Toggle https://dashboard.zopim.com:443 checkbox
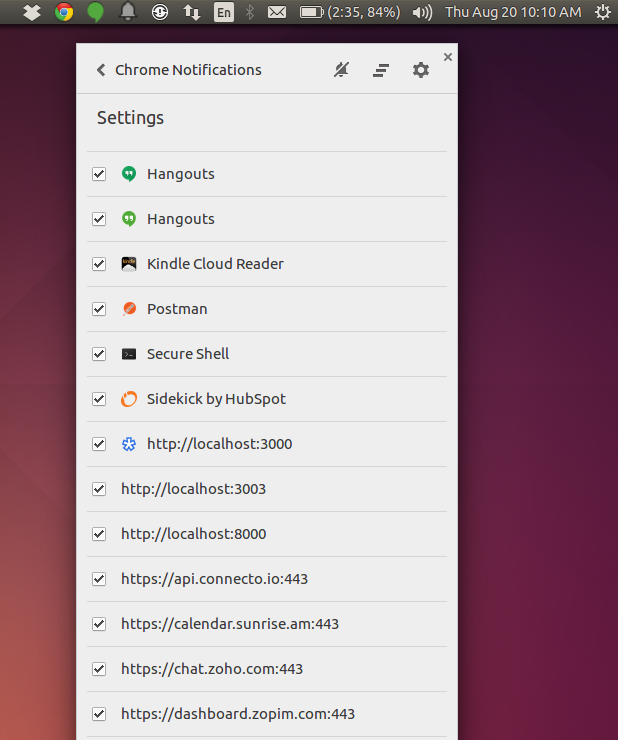The image size is (618, 740). coord(99,714)
